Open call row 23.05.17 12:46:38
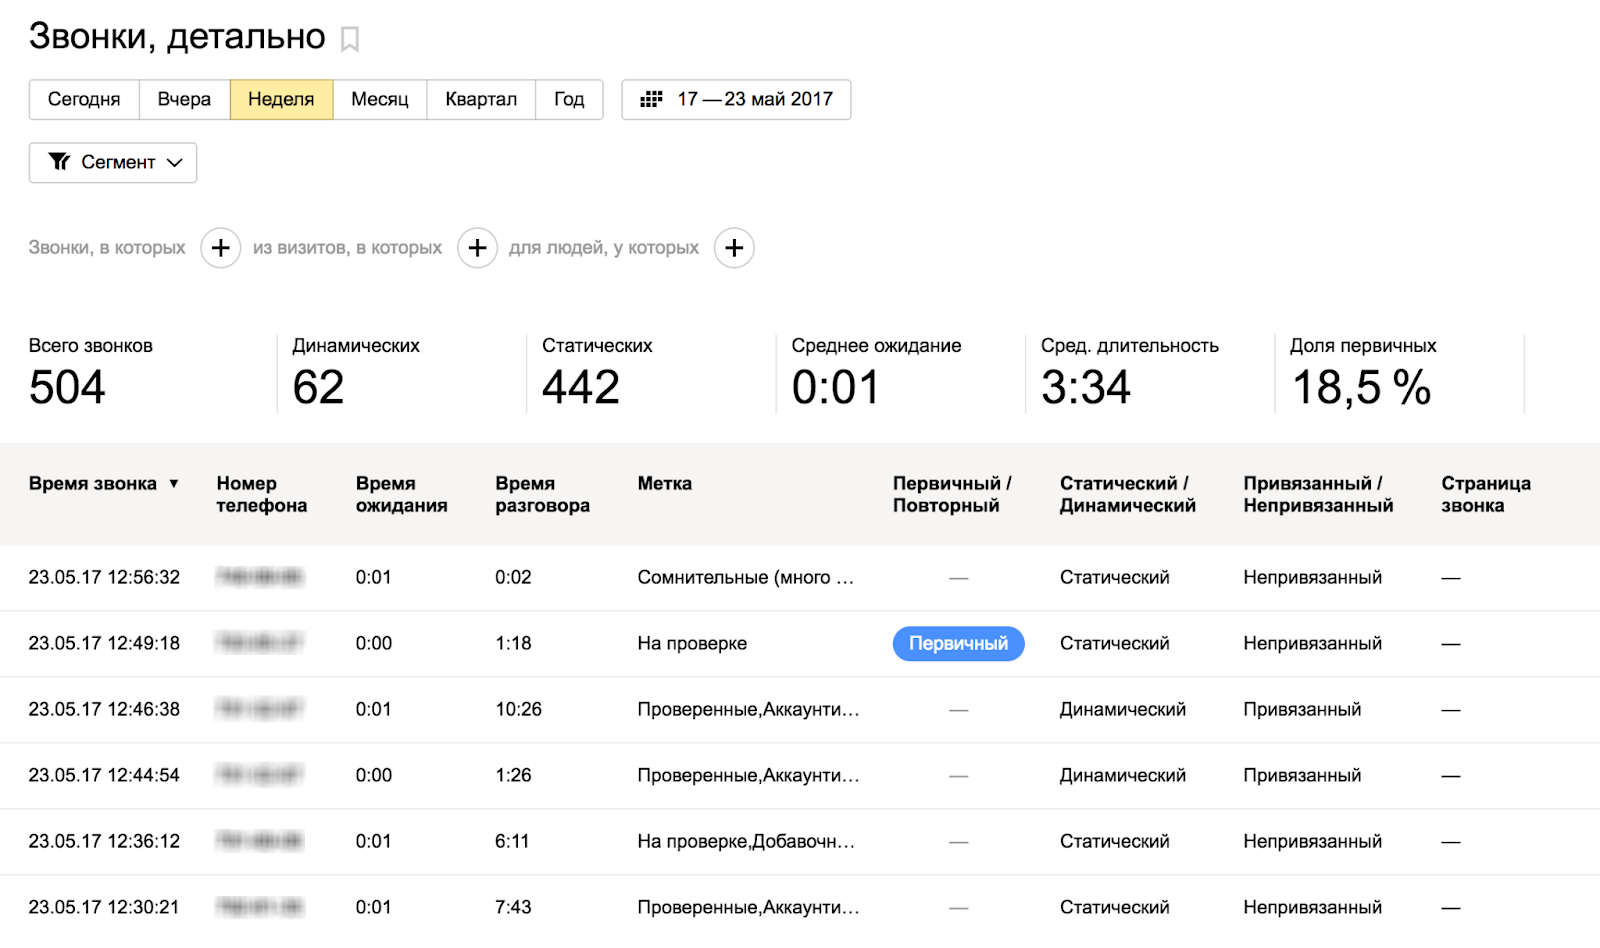This screenshot has width=1600, height=948. point(104,709)
